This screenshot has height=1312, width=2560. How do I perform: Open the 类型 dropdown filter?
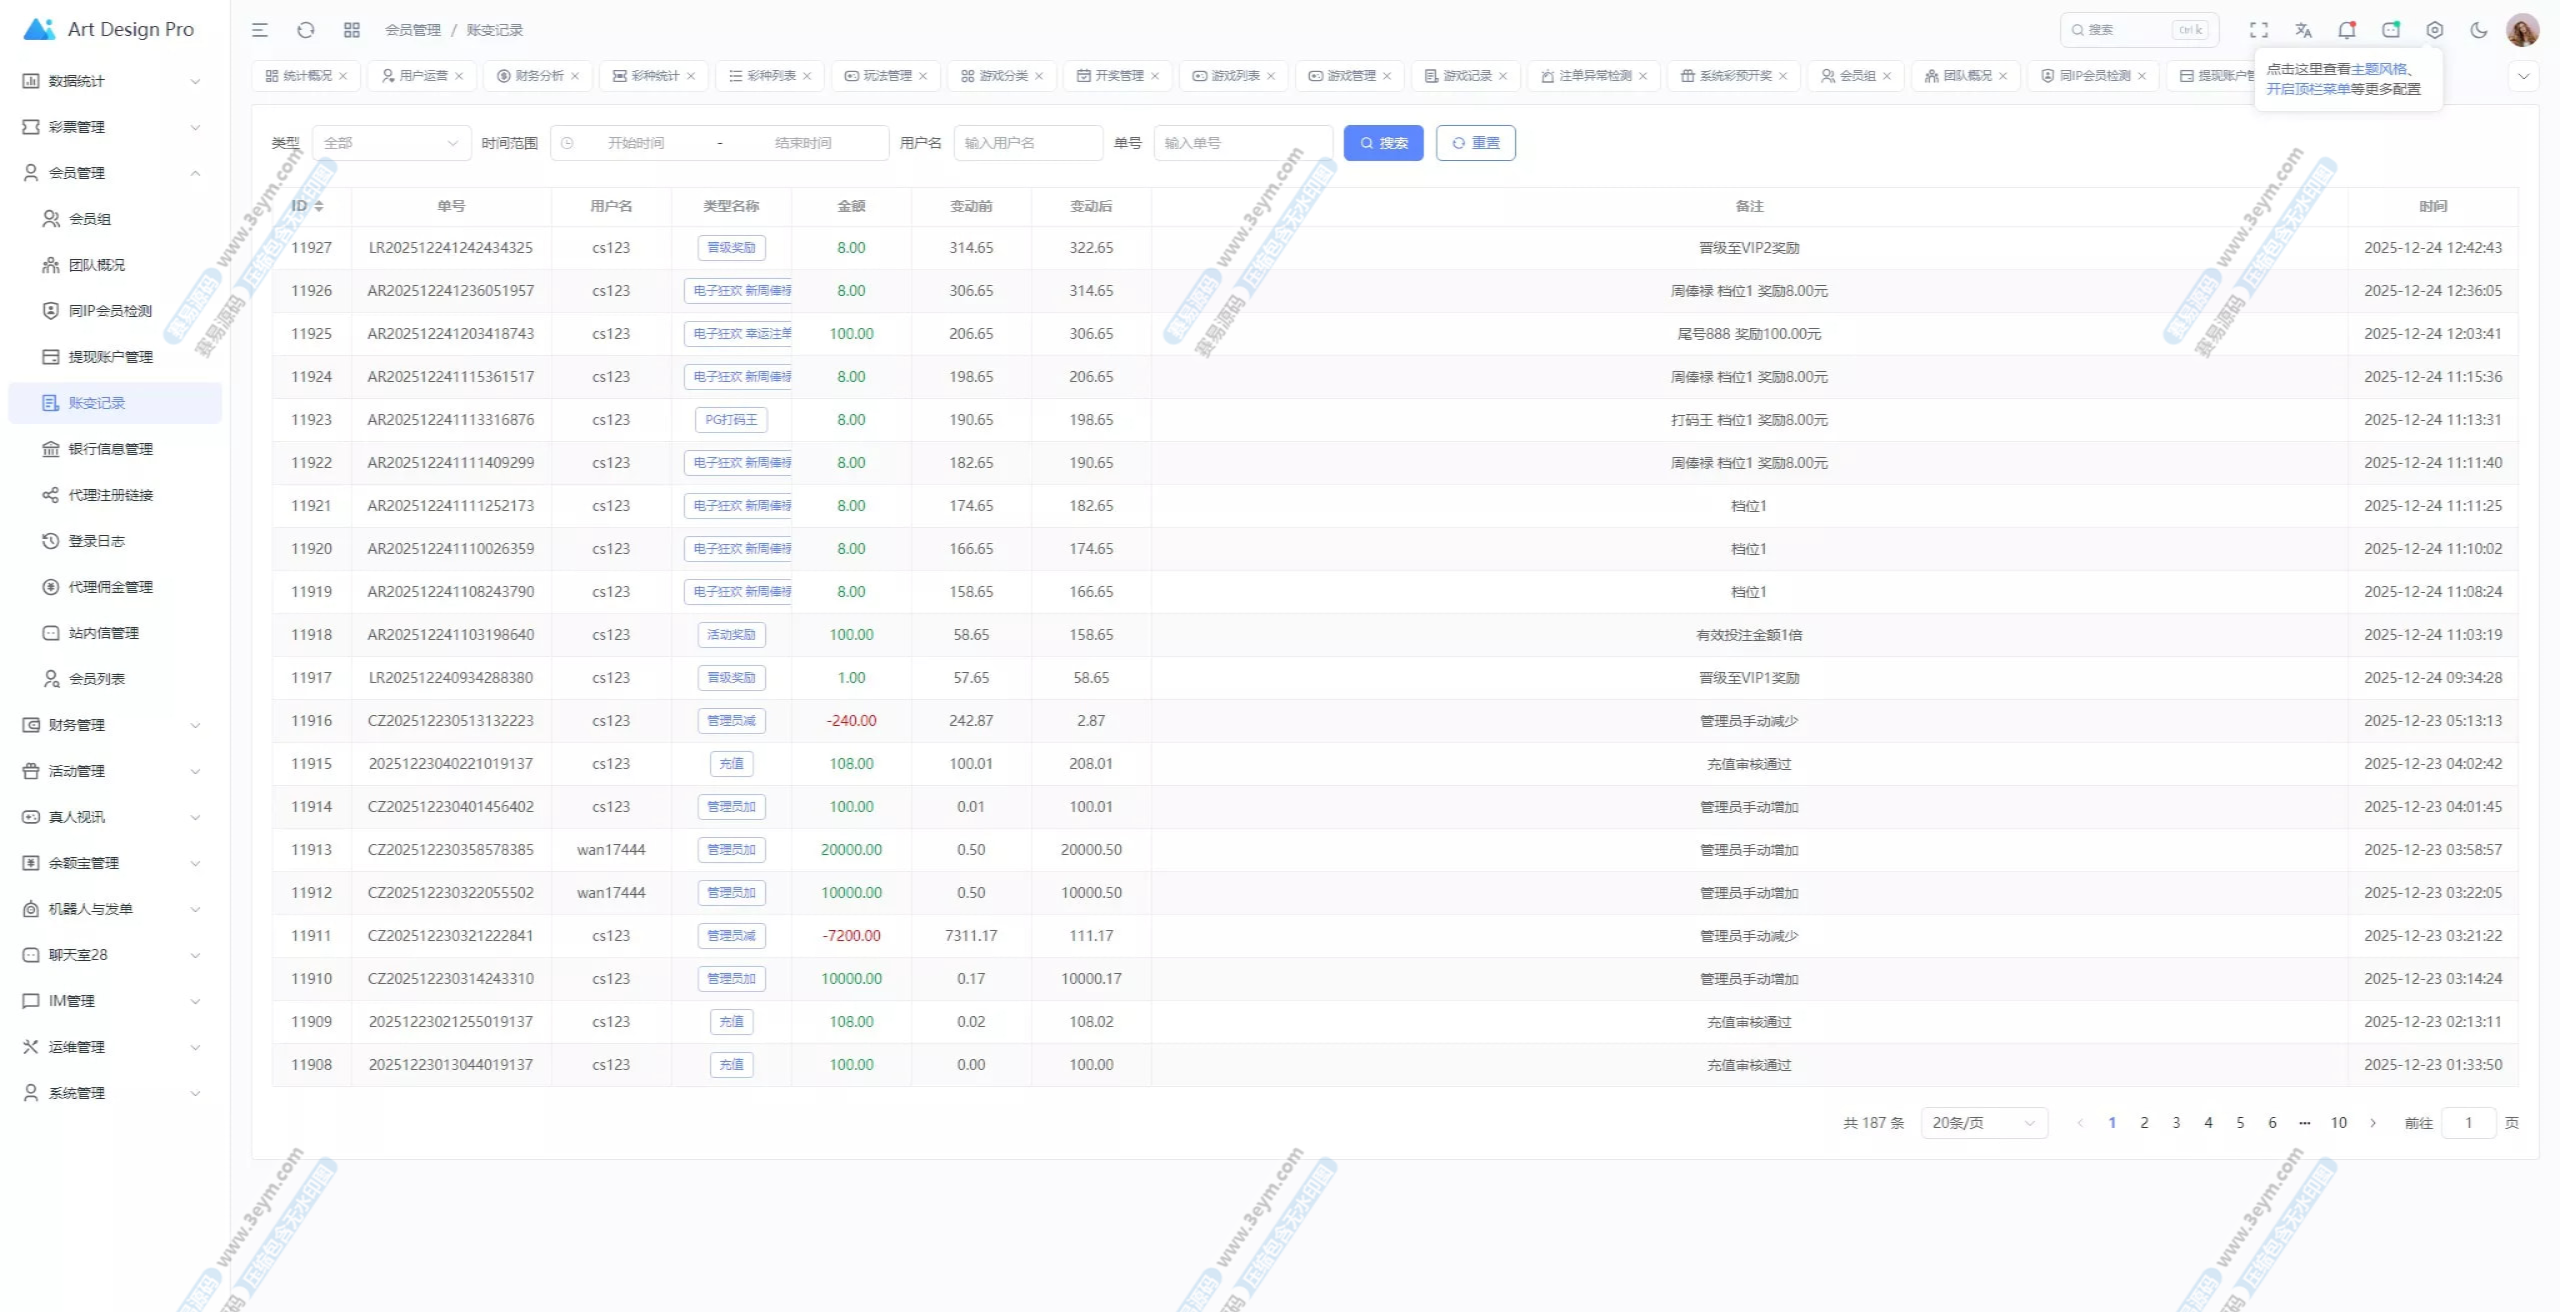(x=390, y=143)
